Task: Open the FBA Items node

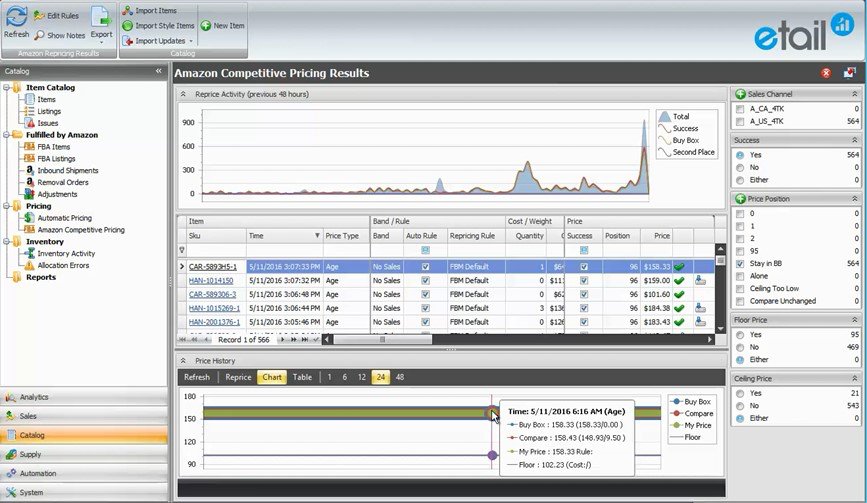Action: [54, 147]
